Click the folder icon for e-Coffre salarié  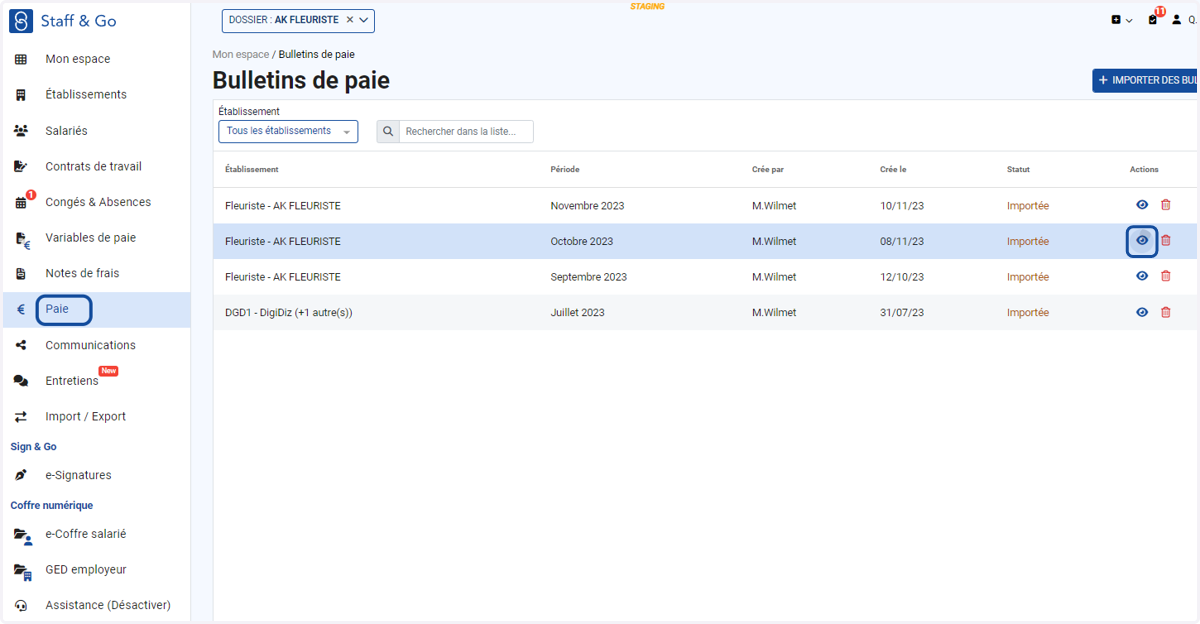pyautogui.click(x=22, y=535)
